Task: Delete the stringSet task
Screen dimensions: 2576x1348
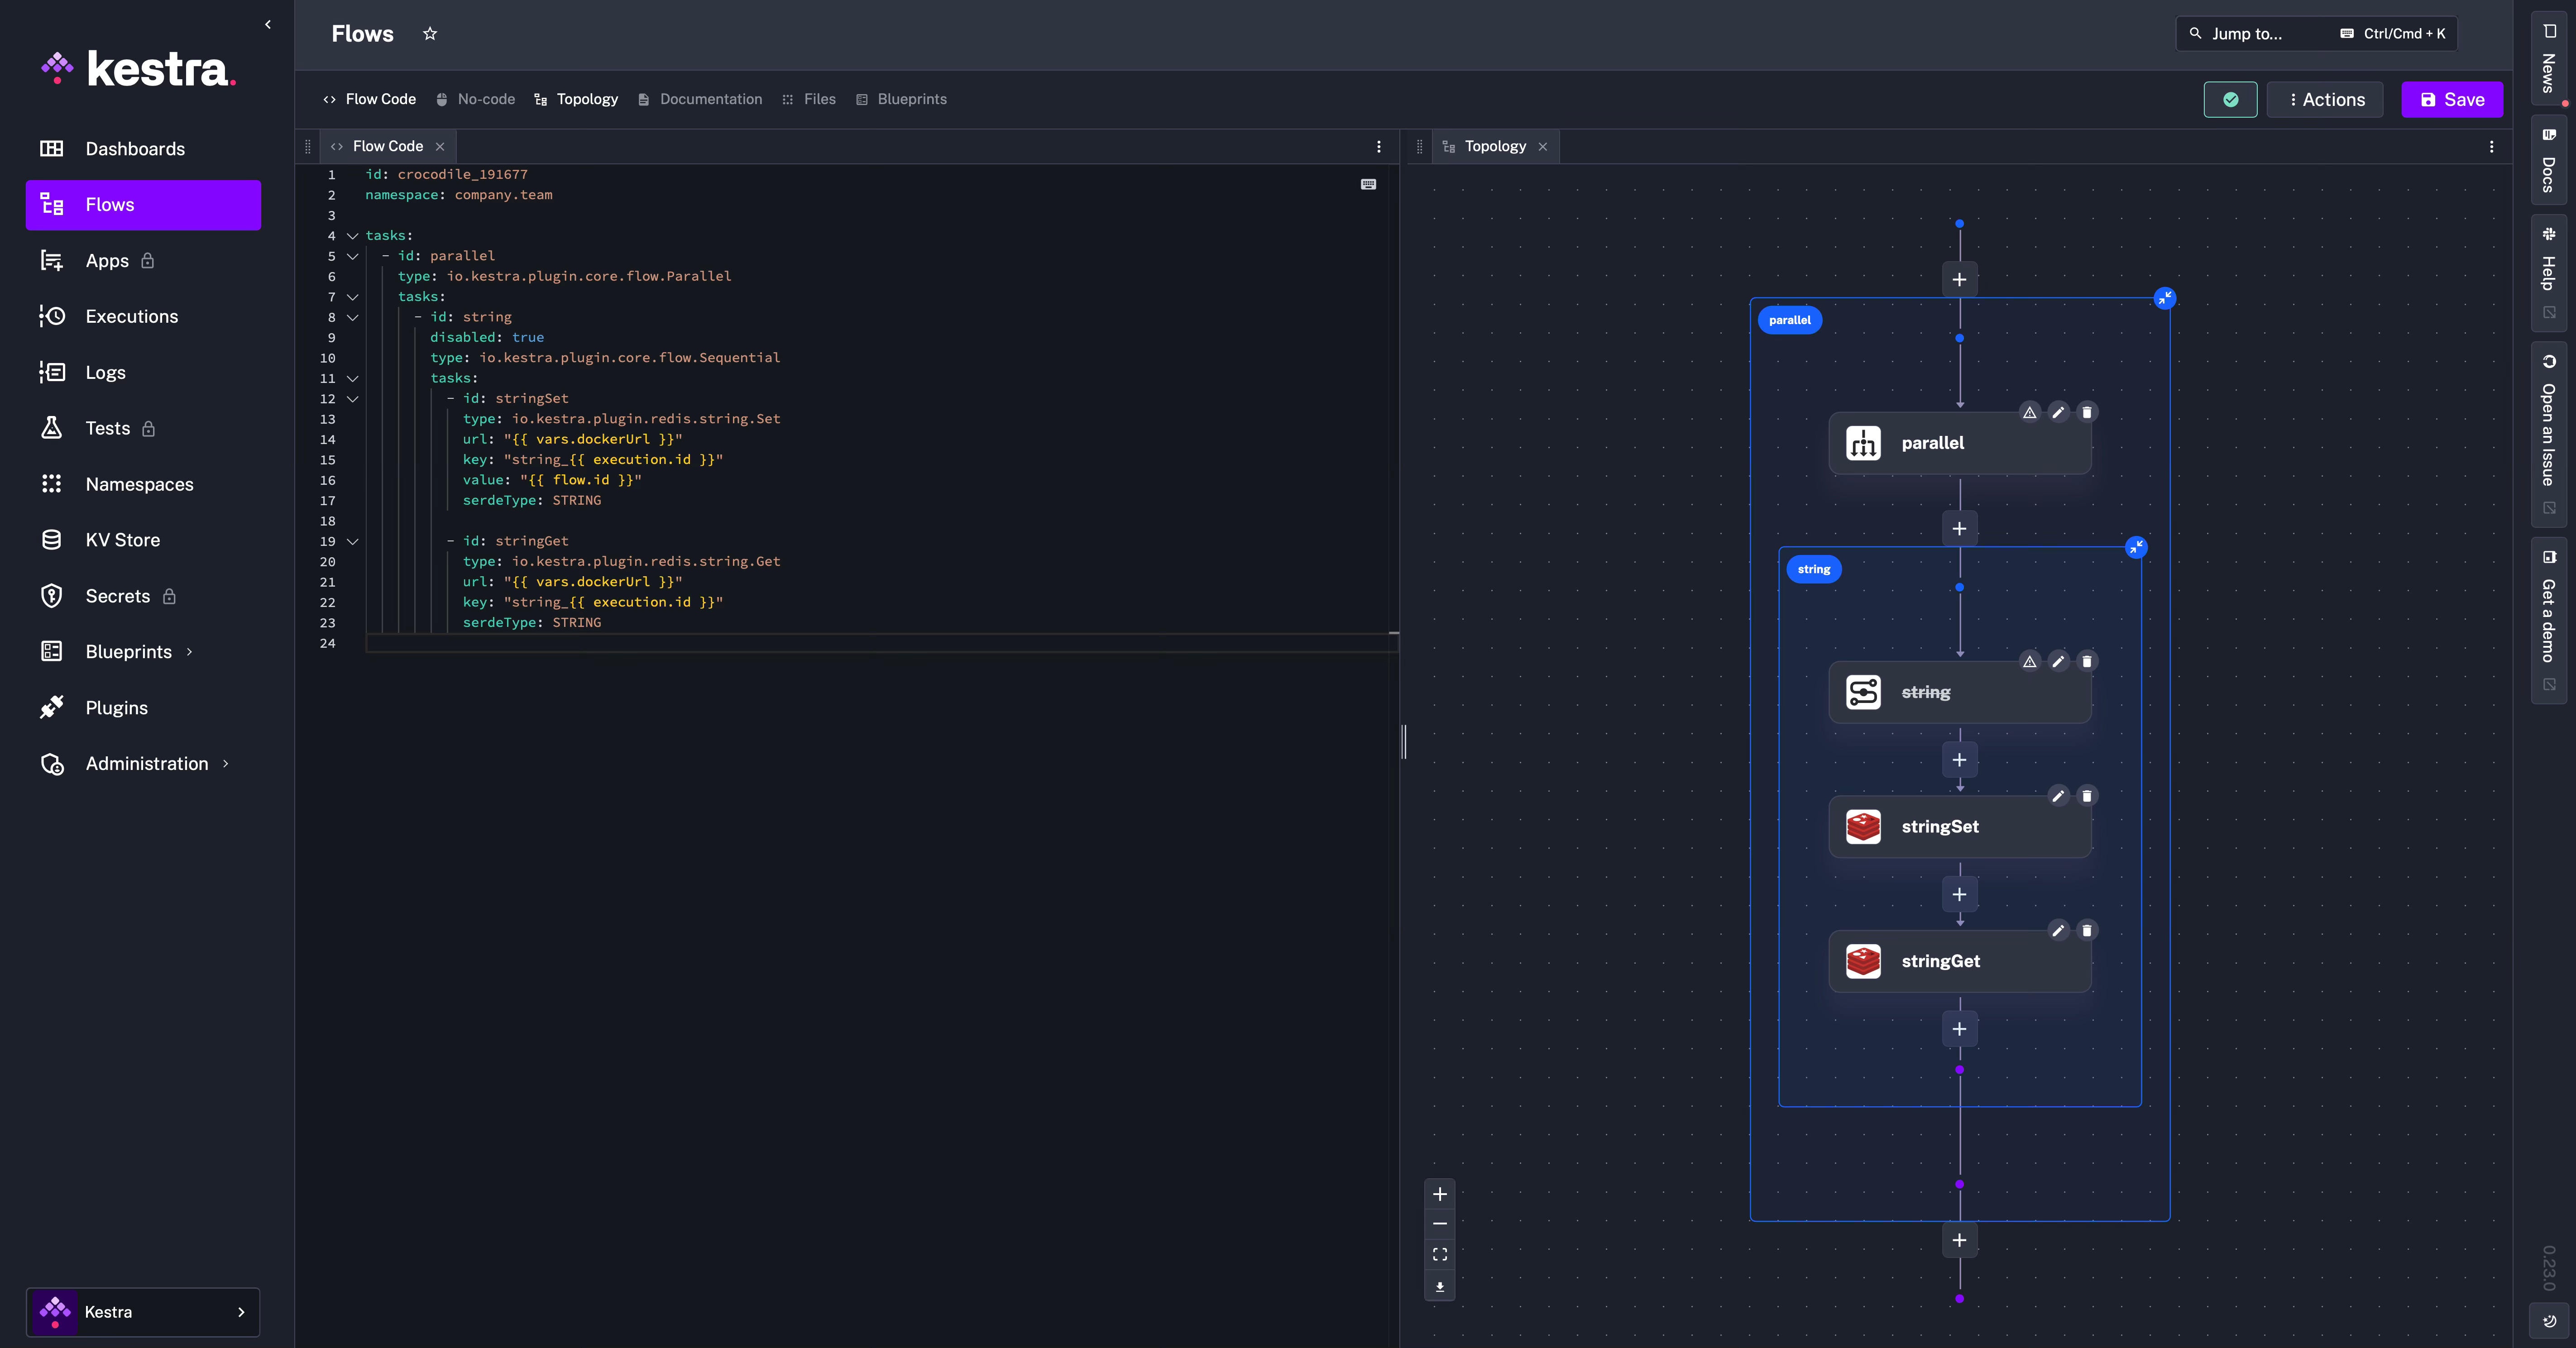Action: (x=2087, y=796)
